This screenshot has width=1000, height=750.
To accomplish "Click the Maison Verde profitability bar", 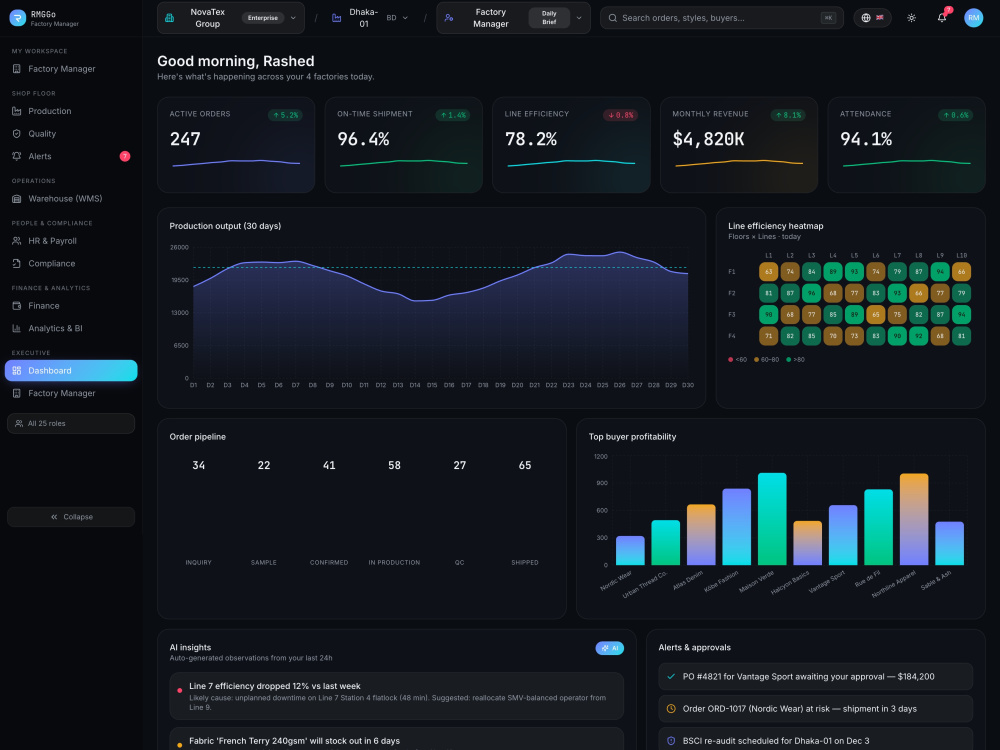I will [x=772, y=519].
